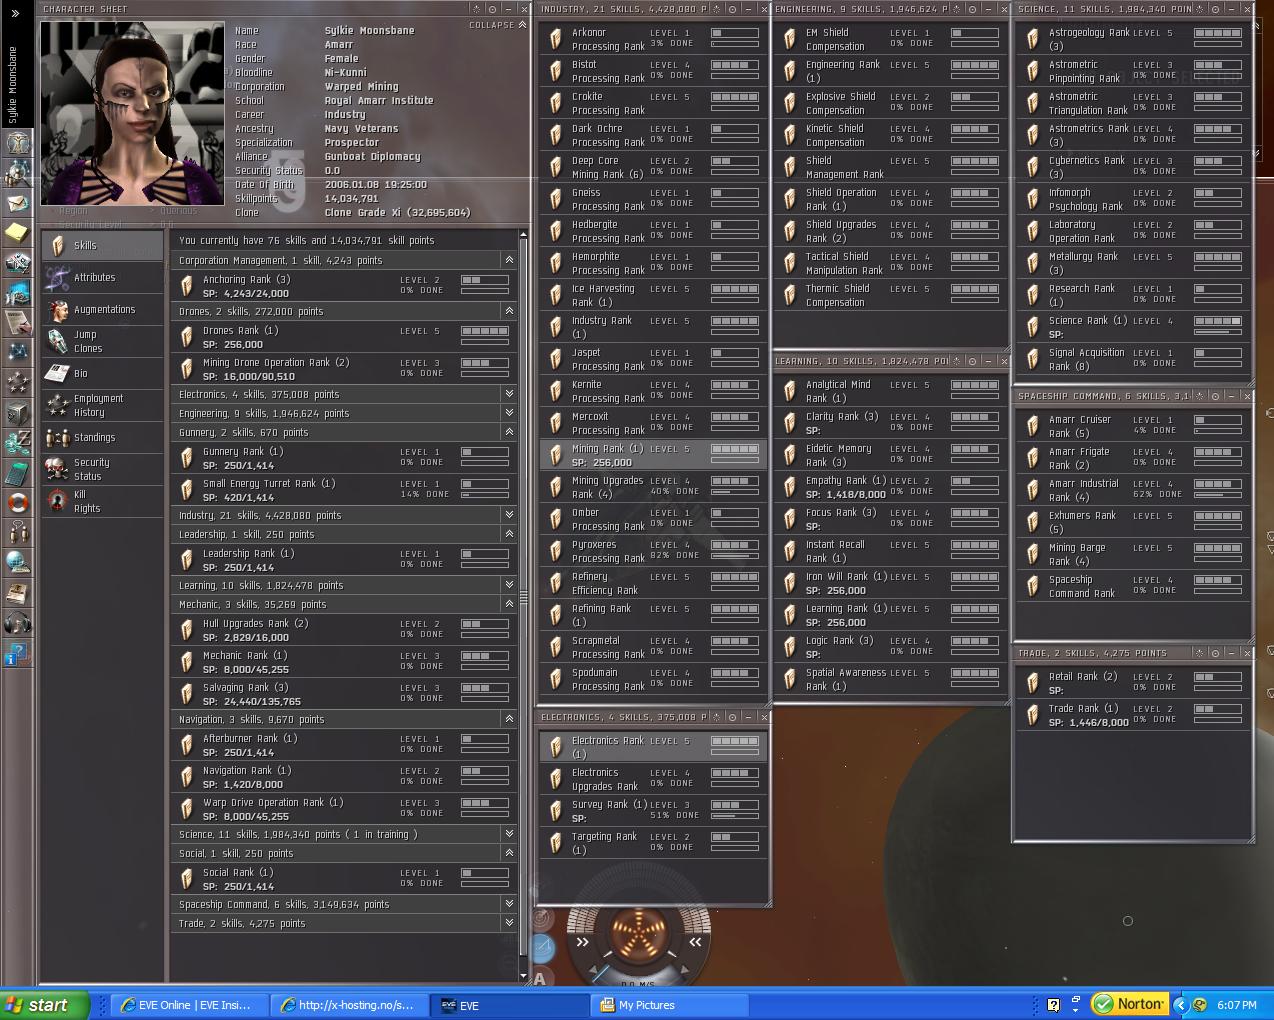Expand the Spaceship Command skill group

[509, 904]
